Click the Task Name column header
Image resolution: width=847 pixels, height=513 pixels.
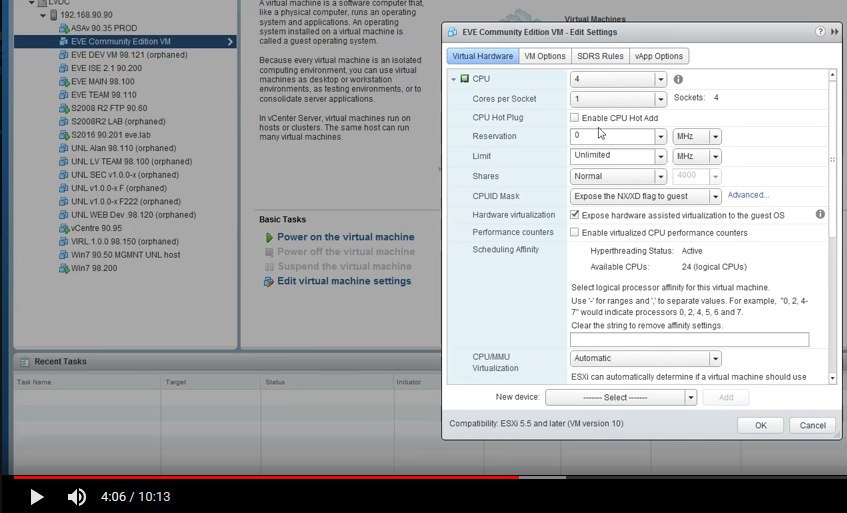pyautogui.click(x=34, y=382)
